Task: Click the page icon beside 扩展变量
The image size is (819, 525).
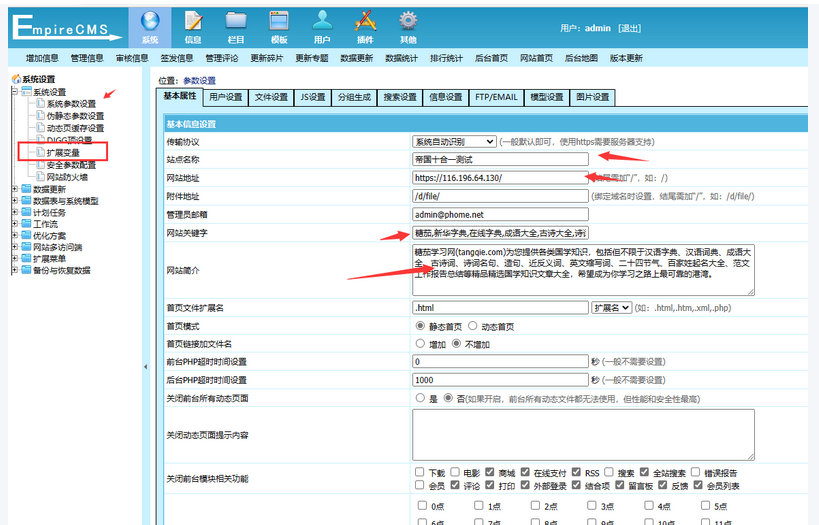Action: coord(40,152)
